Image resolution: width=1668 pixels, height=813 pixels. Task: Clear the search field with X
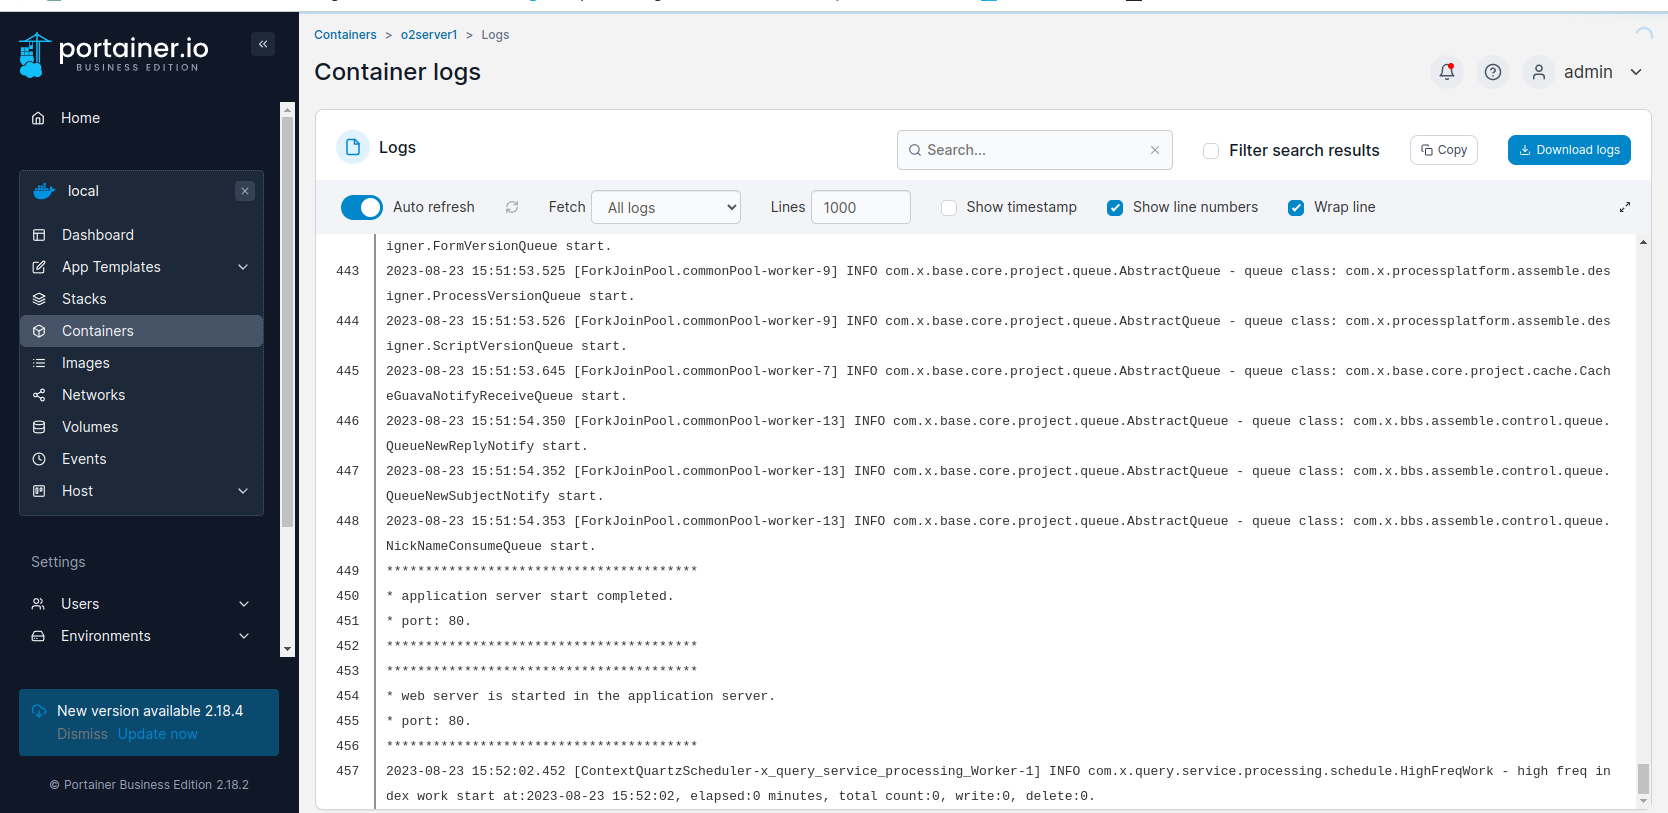(x=1155, y=150)
